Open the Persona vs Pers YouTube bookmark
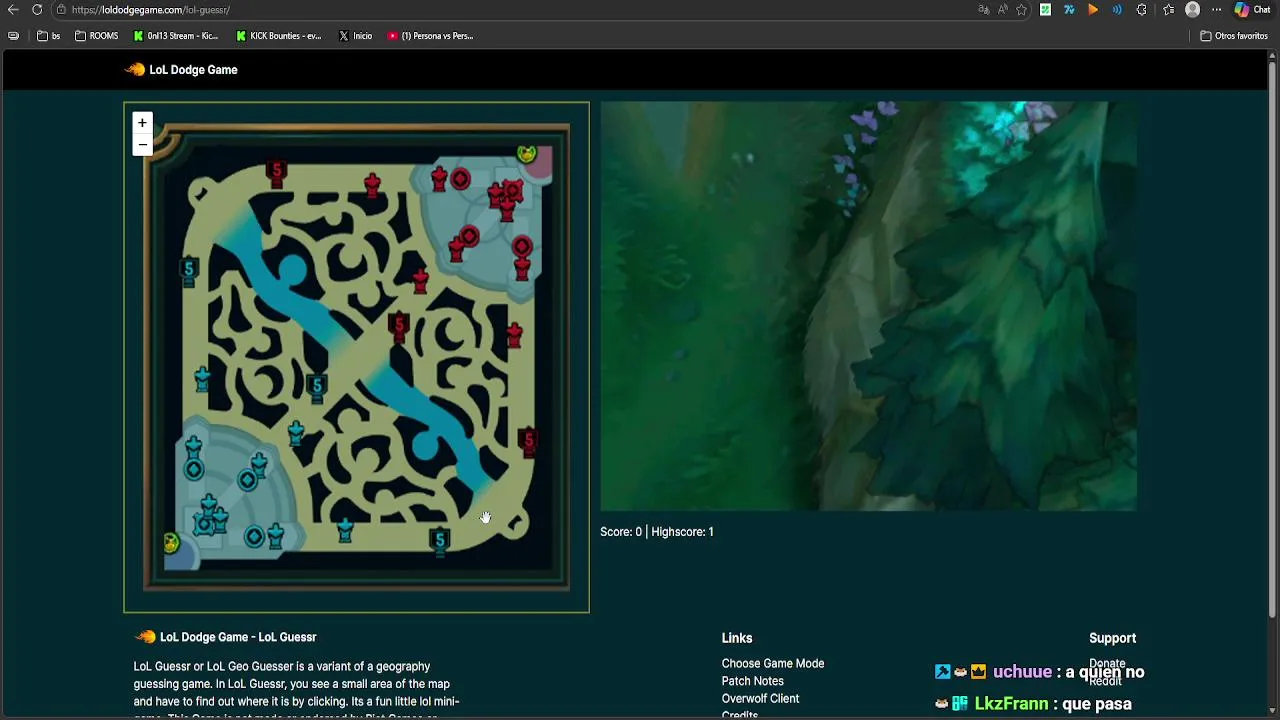1280x720 pixels. coord(431,36)
